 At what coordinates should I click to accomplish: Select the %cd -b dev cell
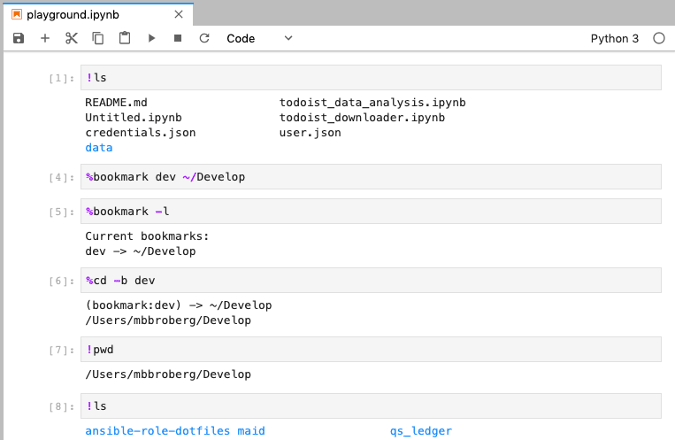point(370,280)
